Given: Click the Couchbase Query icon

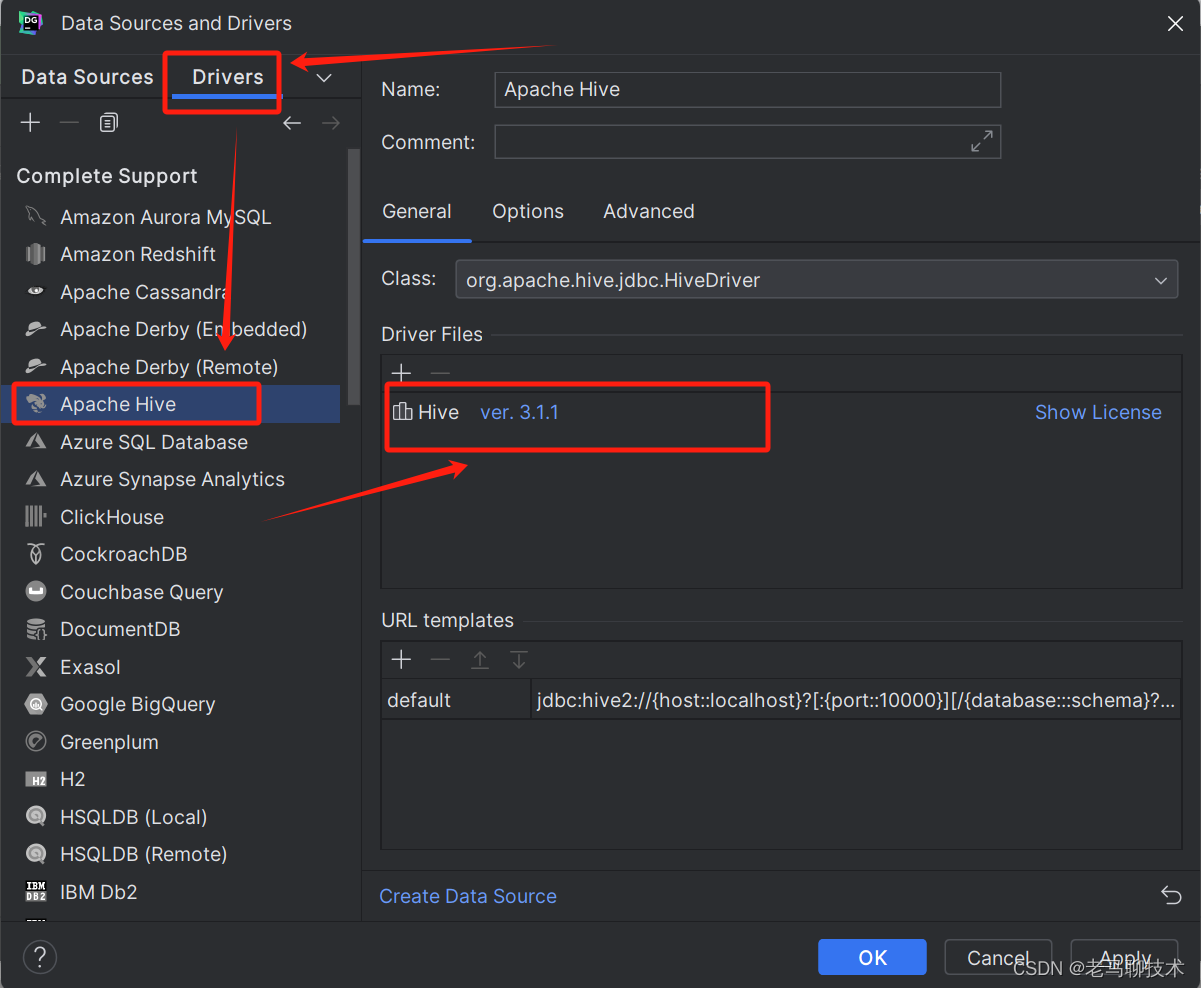Looking at the screenshot, I should 36,592.
